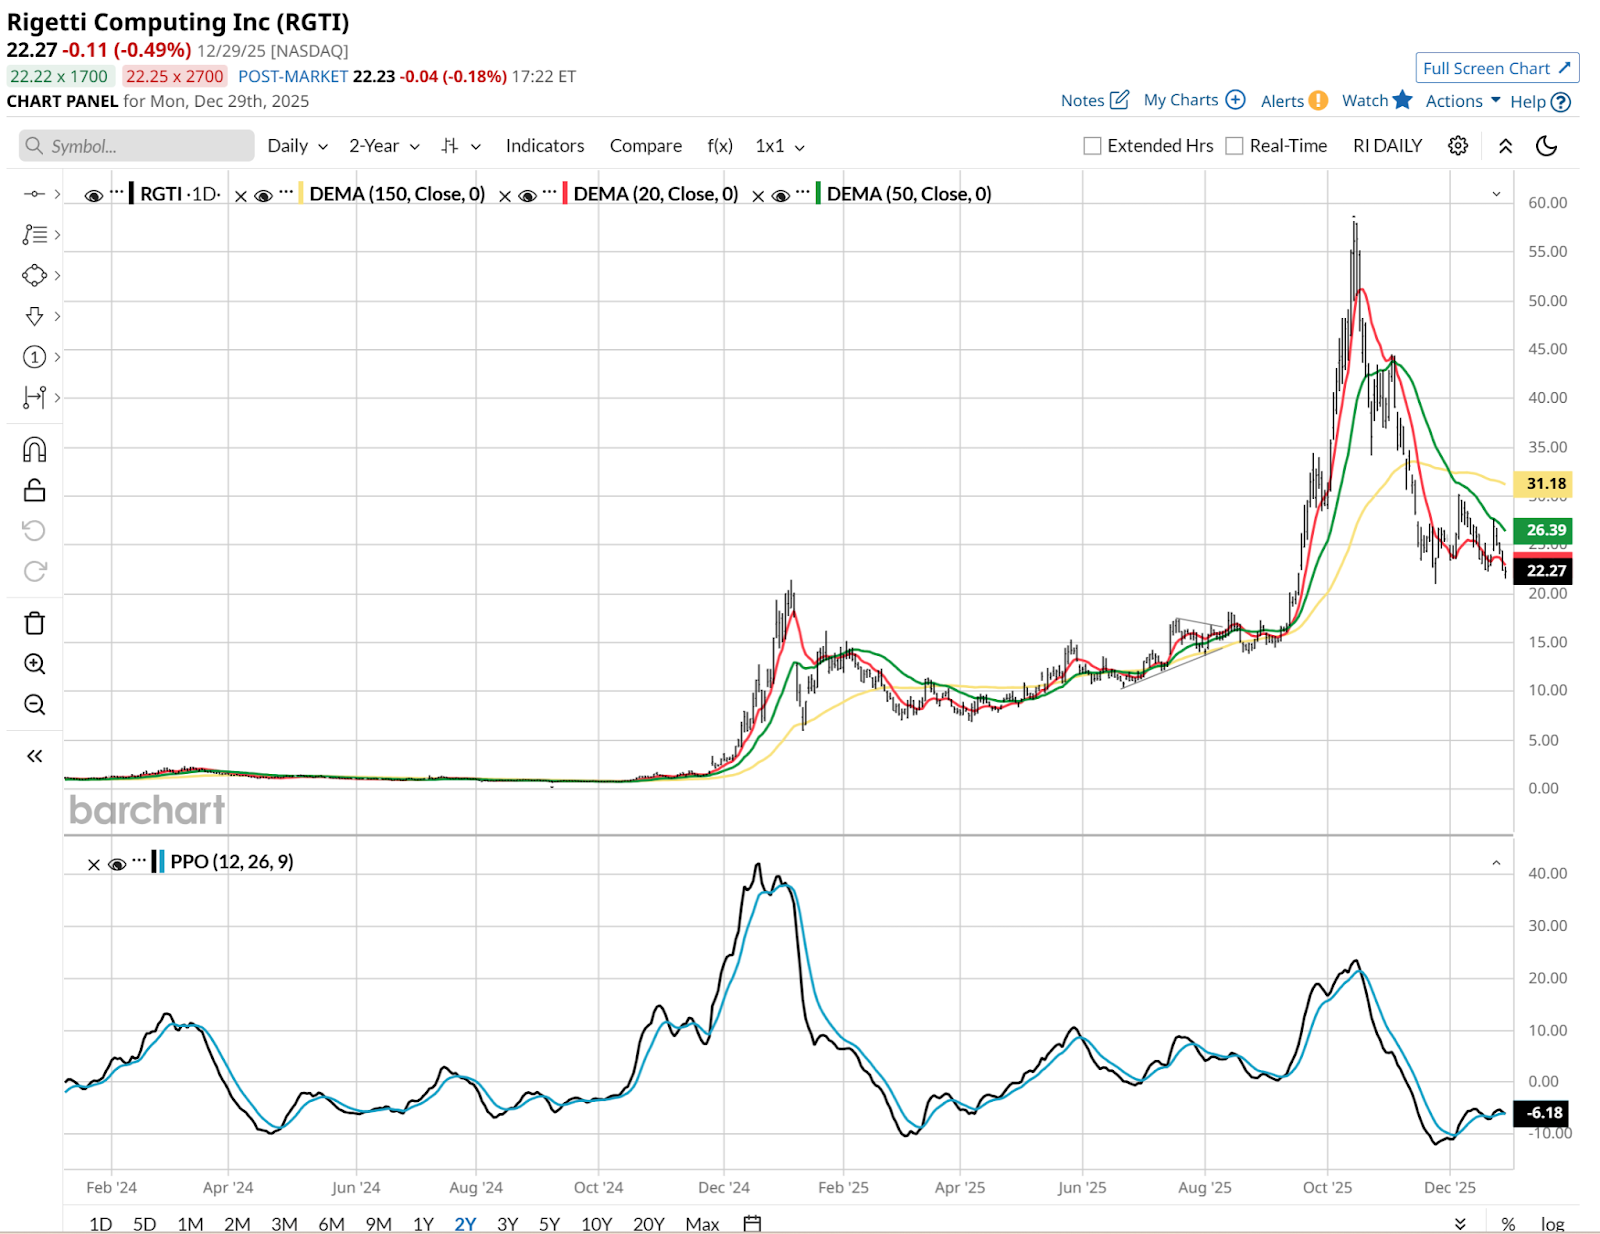Click the double-down chevron near % button

point(1460,1224)
